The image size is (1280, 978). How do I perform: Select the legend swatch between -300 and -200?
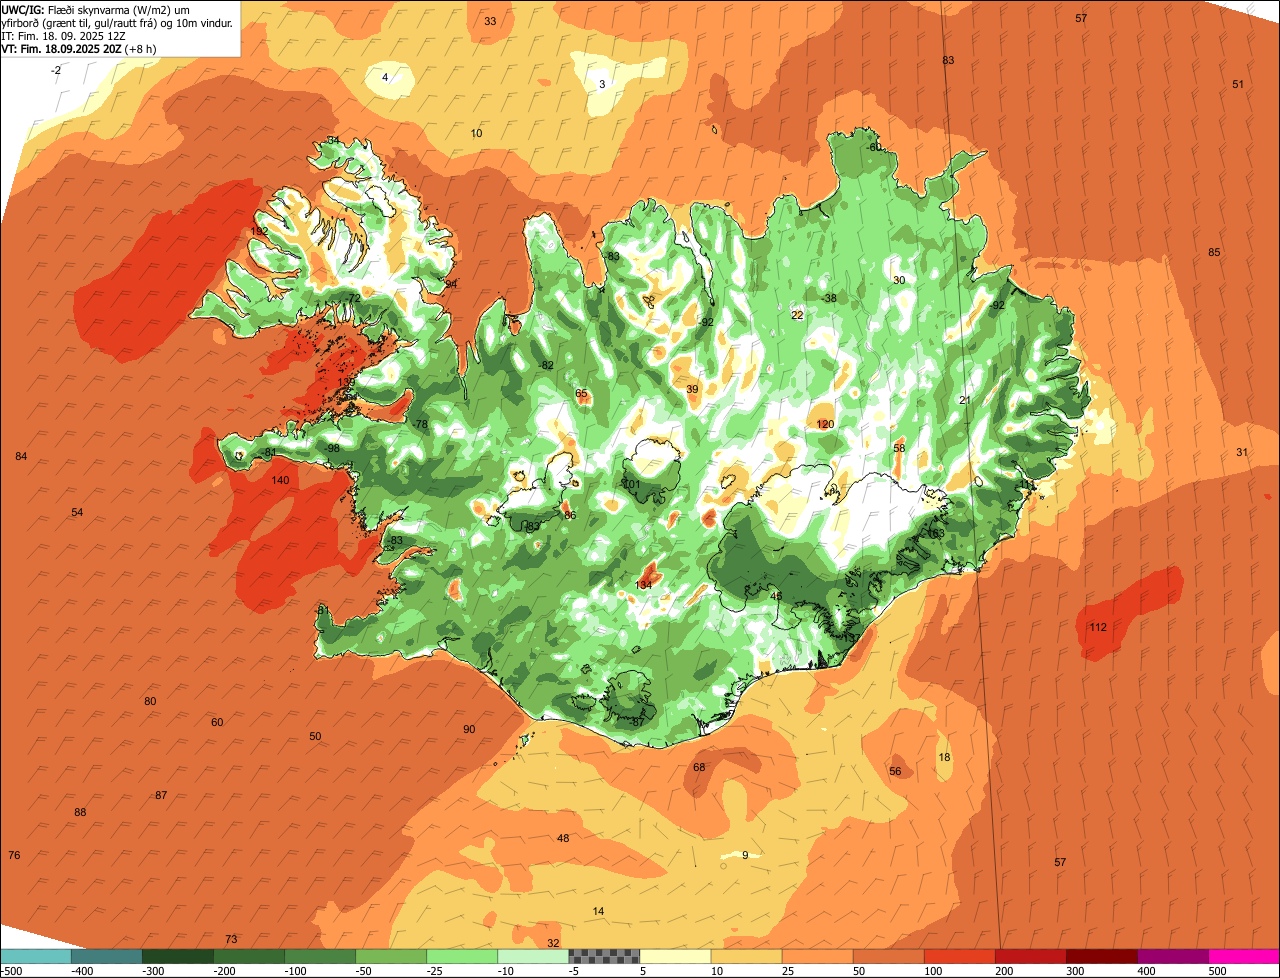tap(178, 956)
